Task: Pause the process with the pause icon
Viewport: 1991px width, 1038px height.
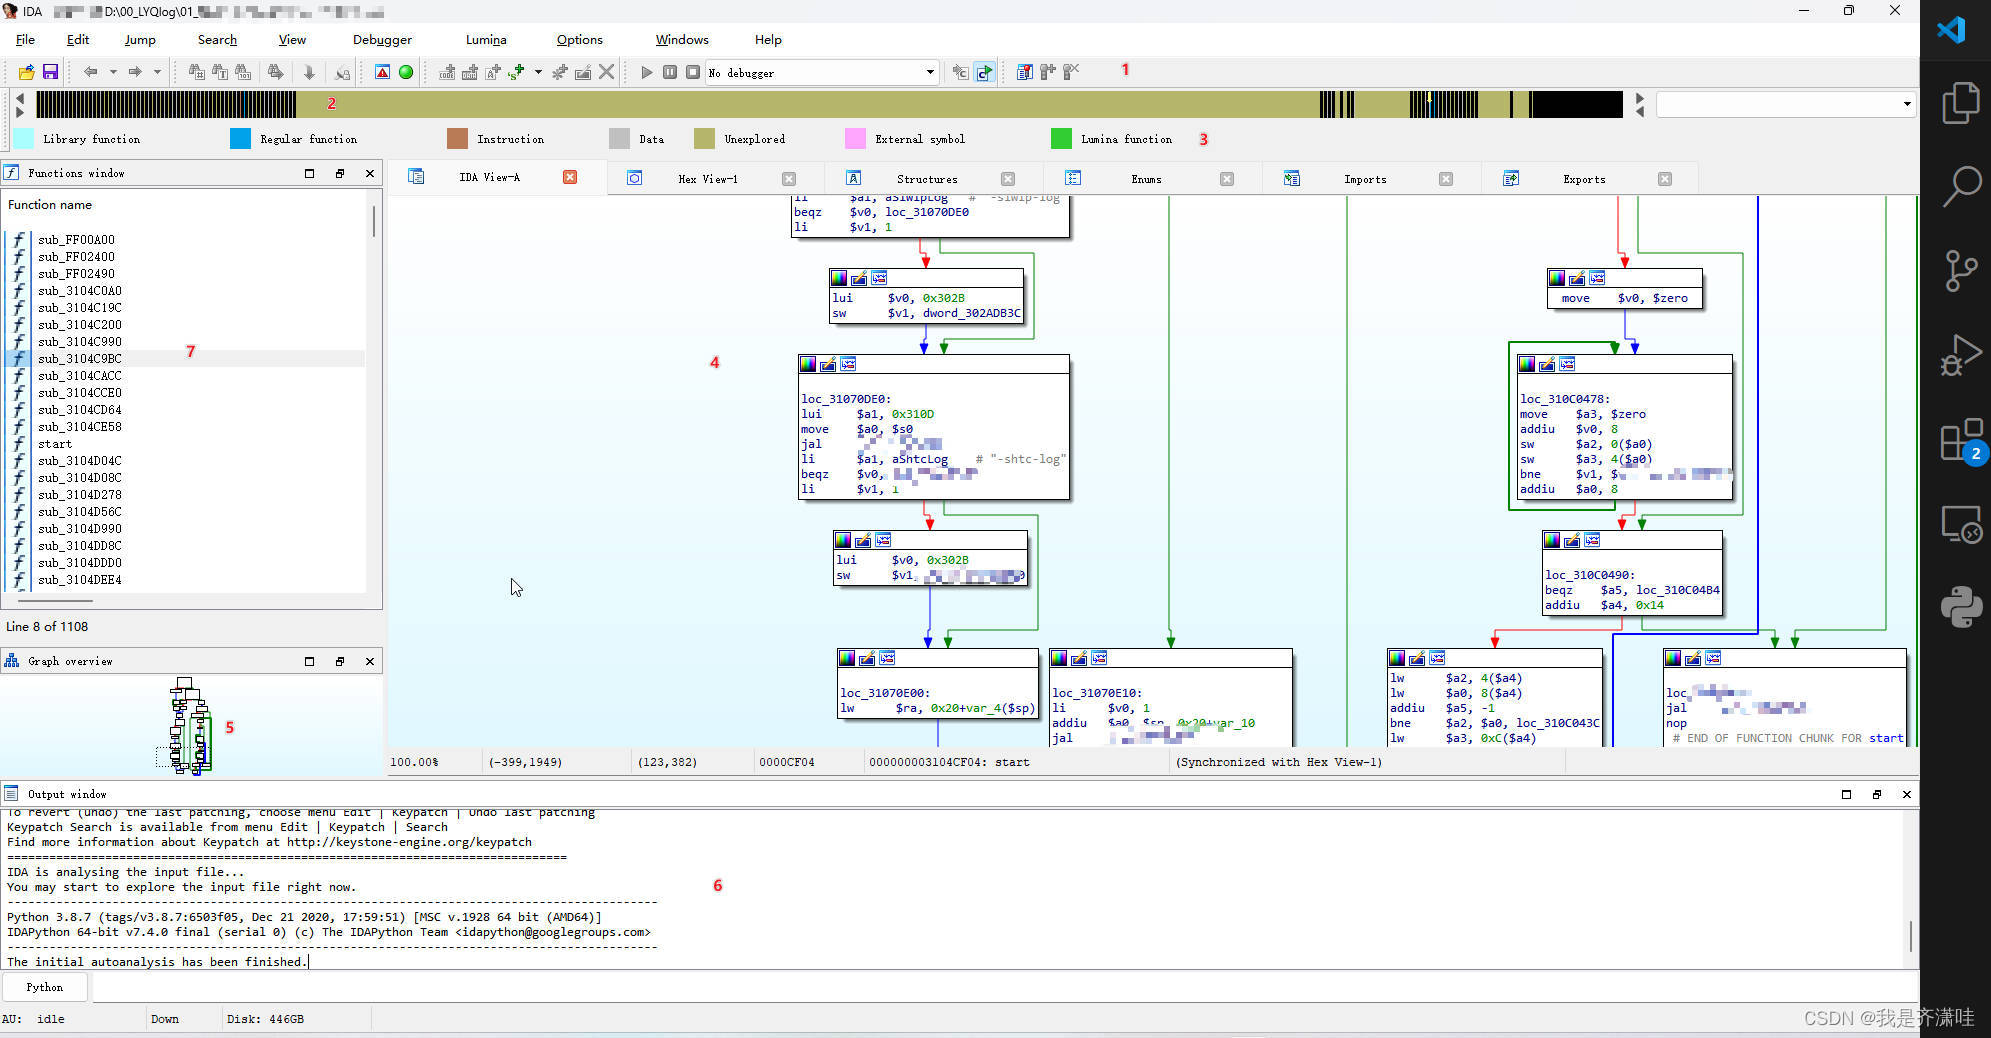Action: (x=670, y=72)
